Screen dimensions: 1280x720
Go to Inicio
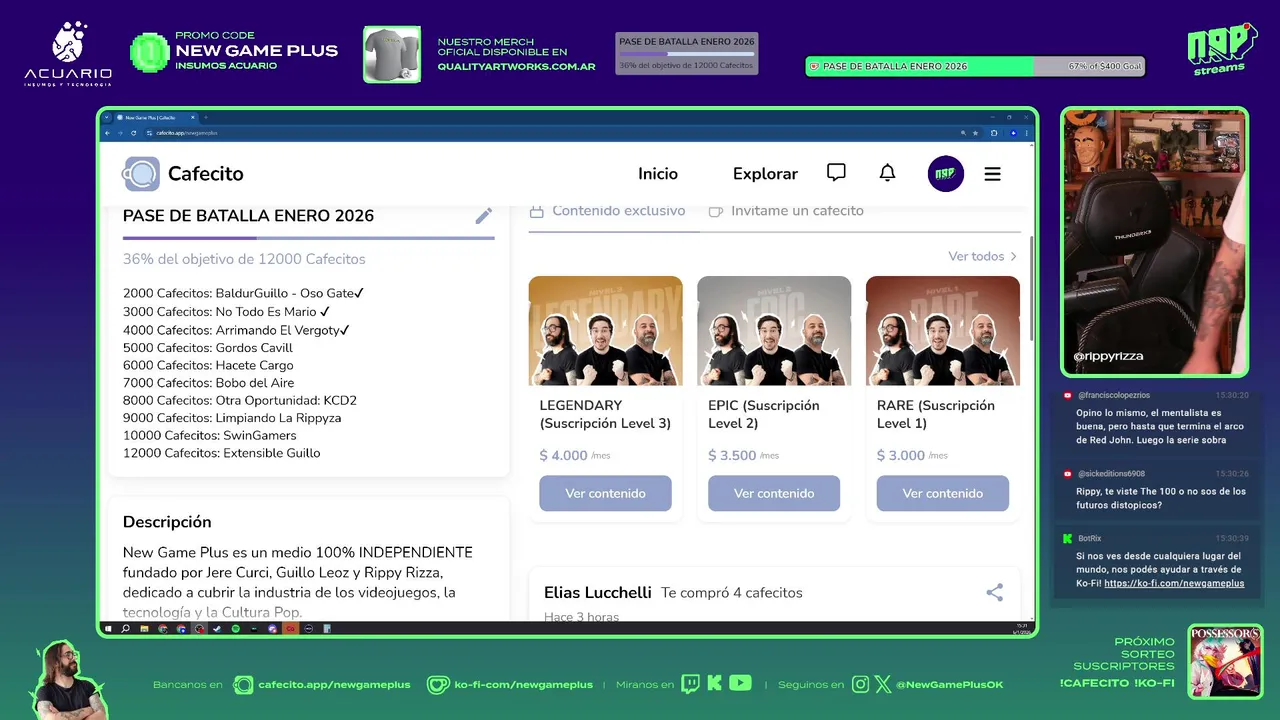[658, 174]
